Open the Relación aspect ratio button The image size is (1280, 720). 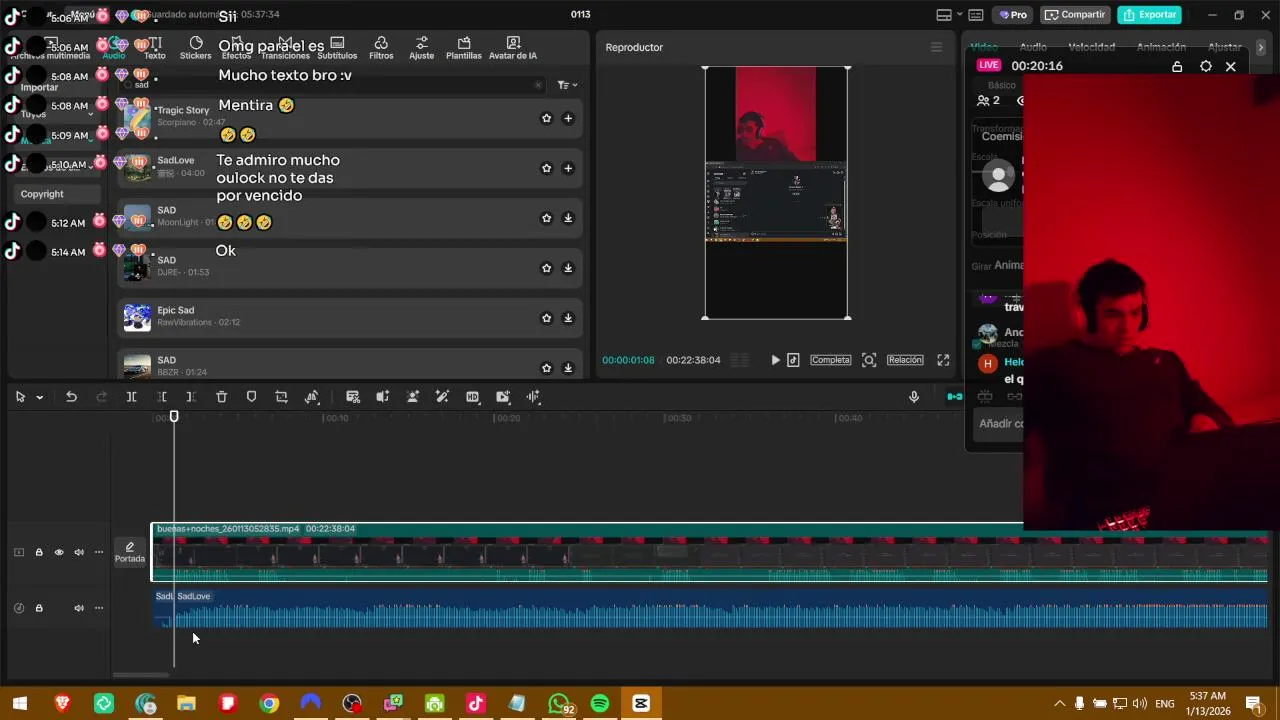pyautogui.click(x=905, y=360)
